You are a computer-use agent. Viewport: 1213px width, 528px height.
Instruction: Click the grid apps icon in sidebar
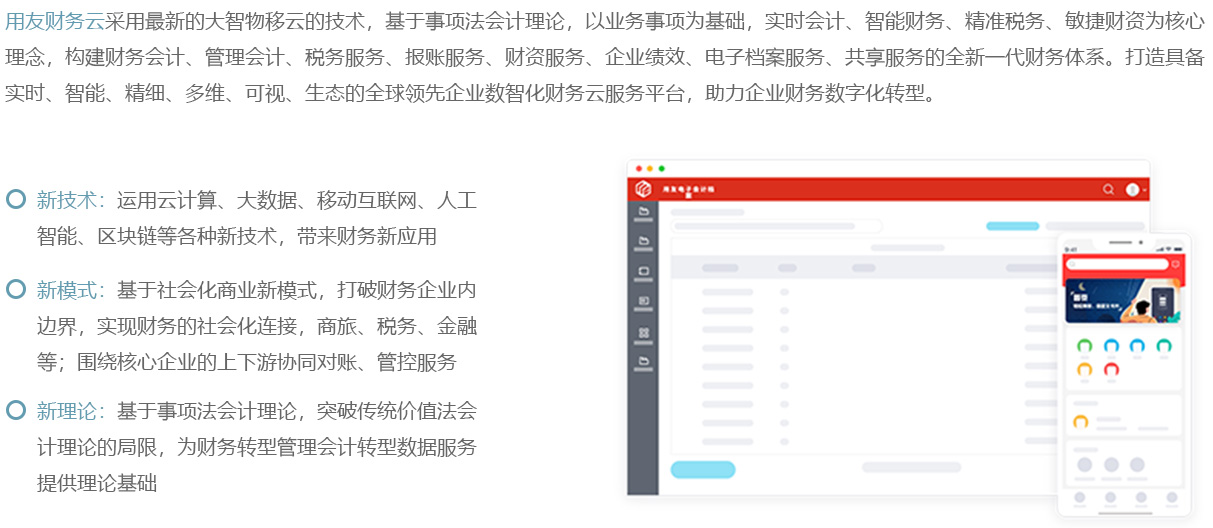tap(643, 332)
